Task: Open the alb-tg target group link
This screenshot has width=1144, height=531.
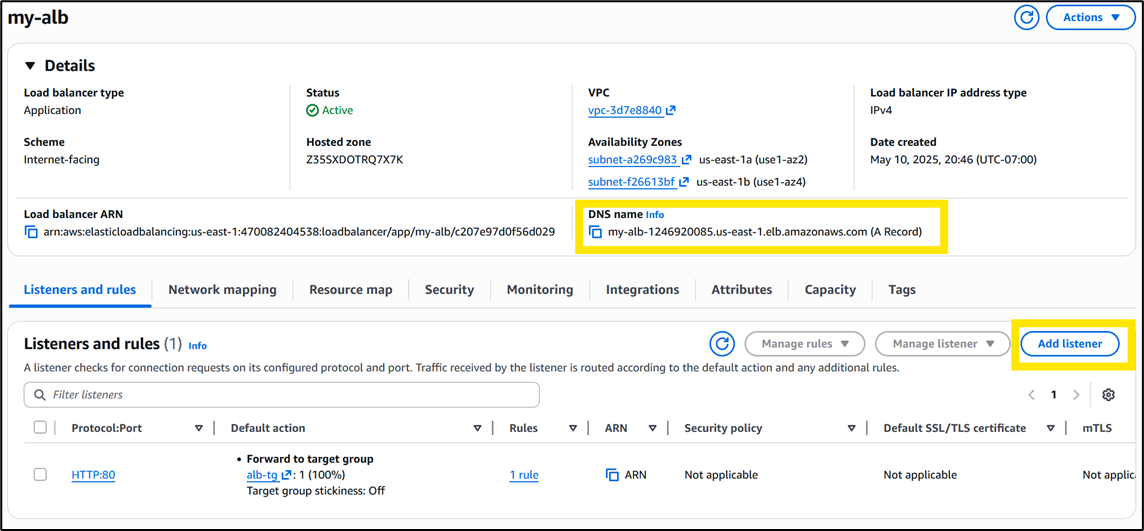Action: (263, 475)
